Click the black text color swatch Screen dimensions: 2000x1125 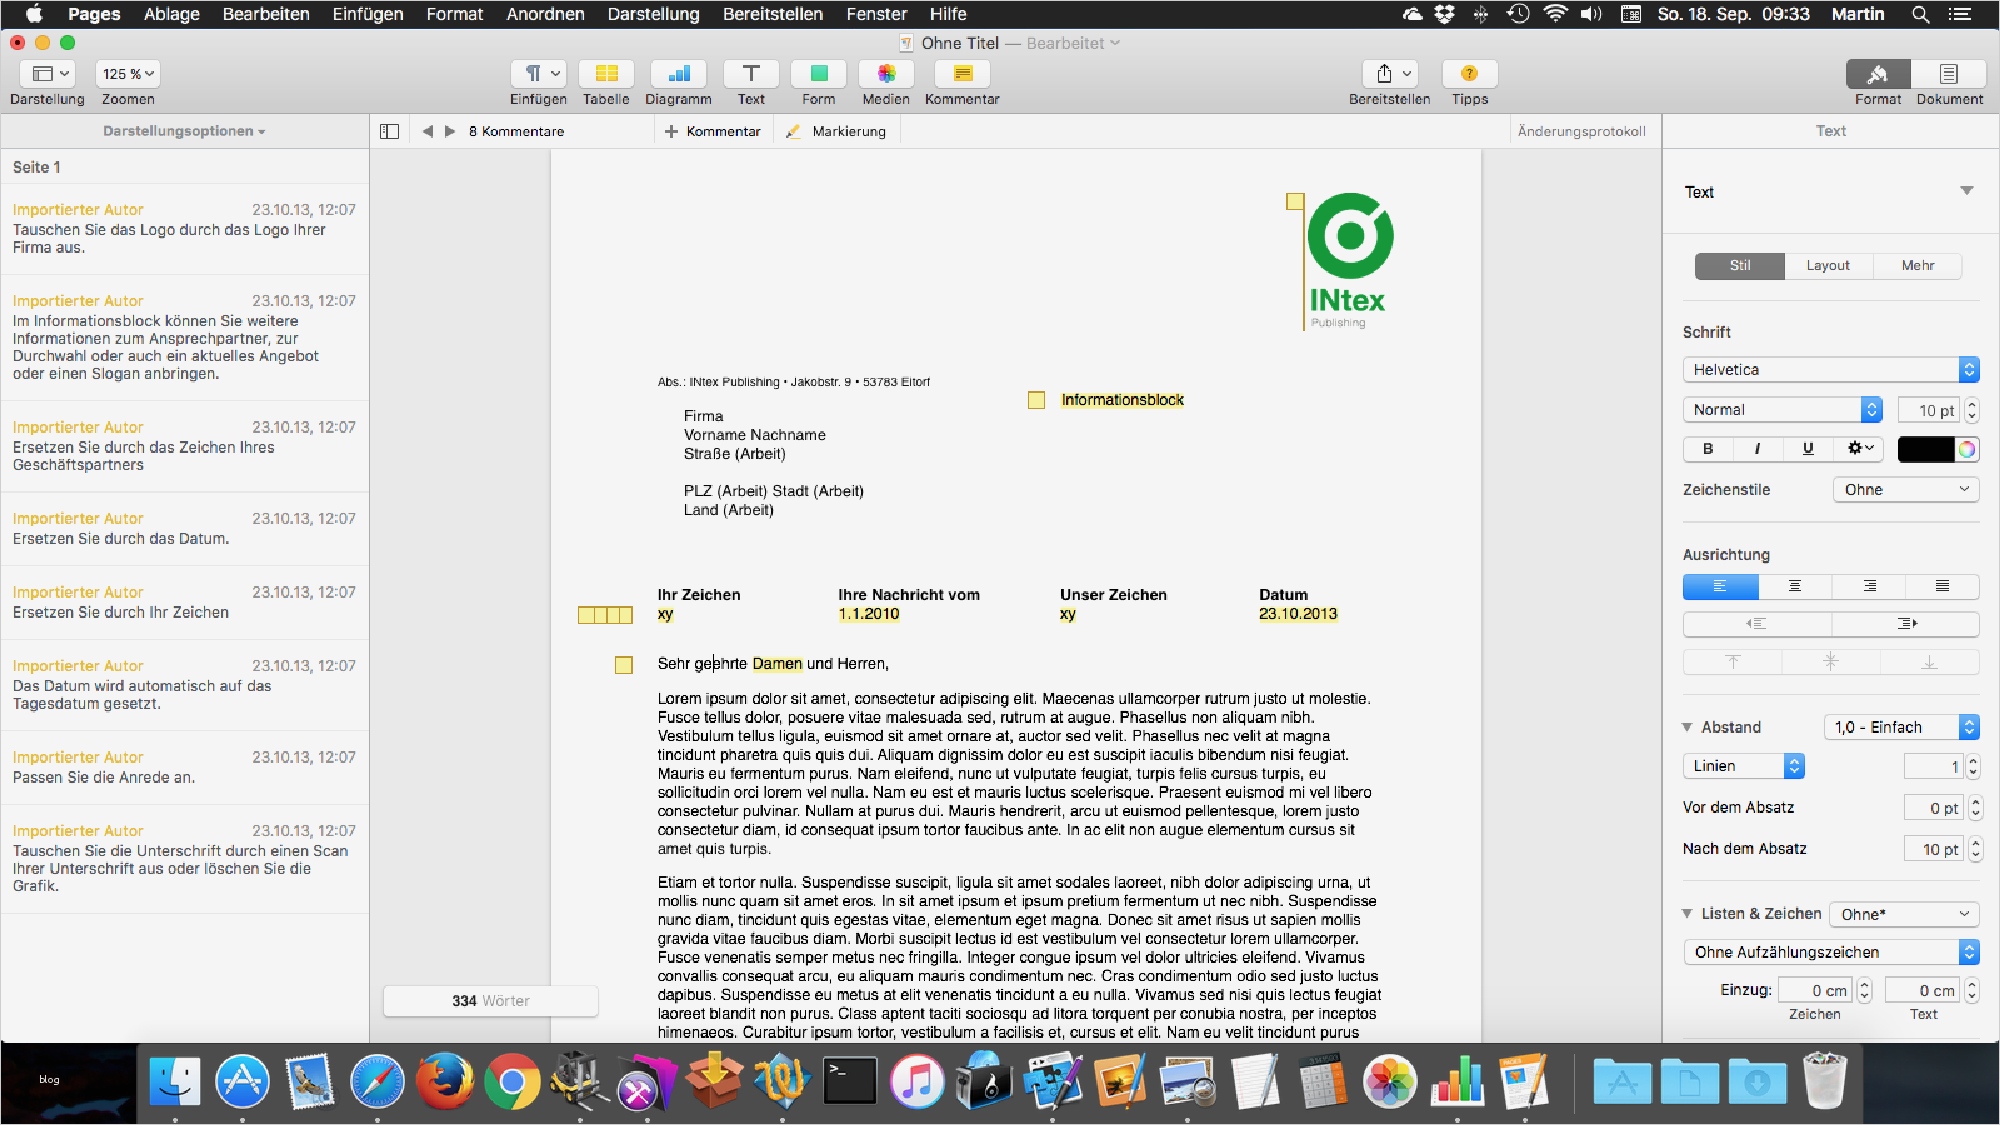(x=1925, y=449)
